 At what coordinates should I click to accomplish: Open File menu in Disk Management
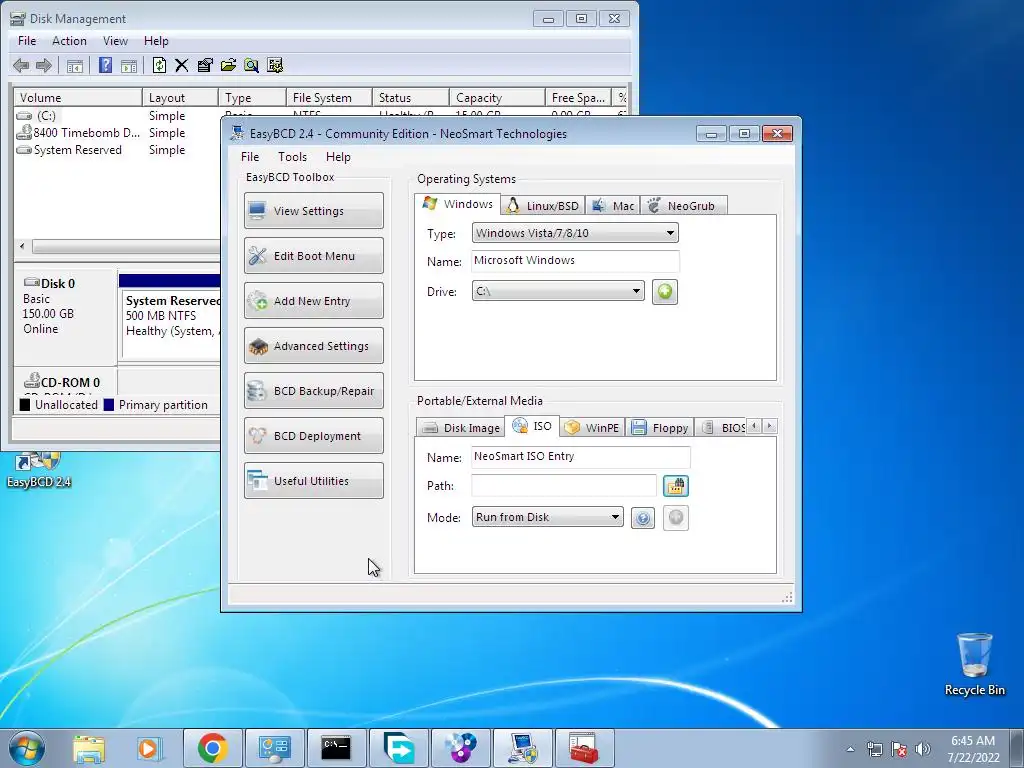point(27,40)
